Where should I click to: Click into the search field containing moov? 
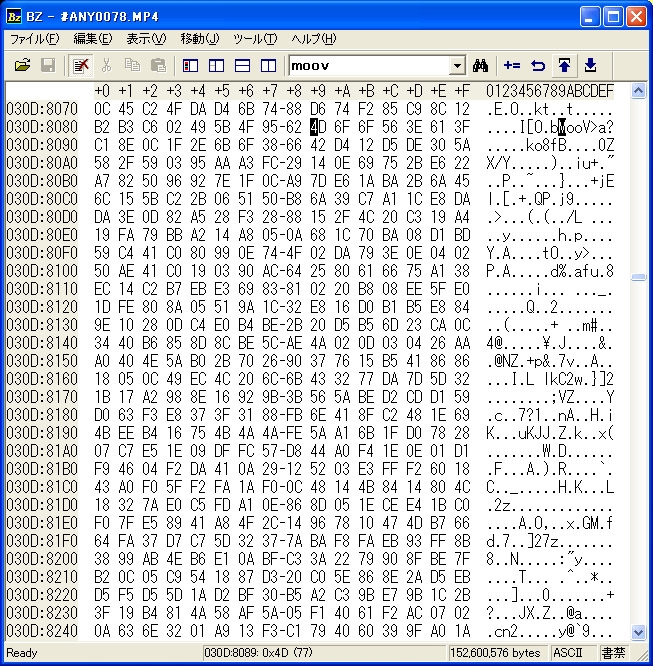(x=369, y=66)
